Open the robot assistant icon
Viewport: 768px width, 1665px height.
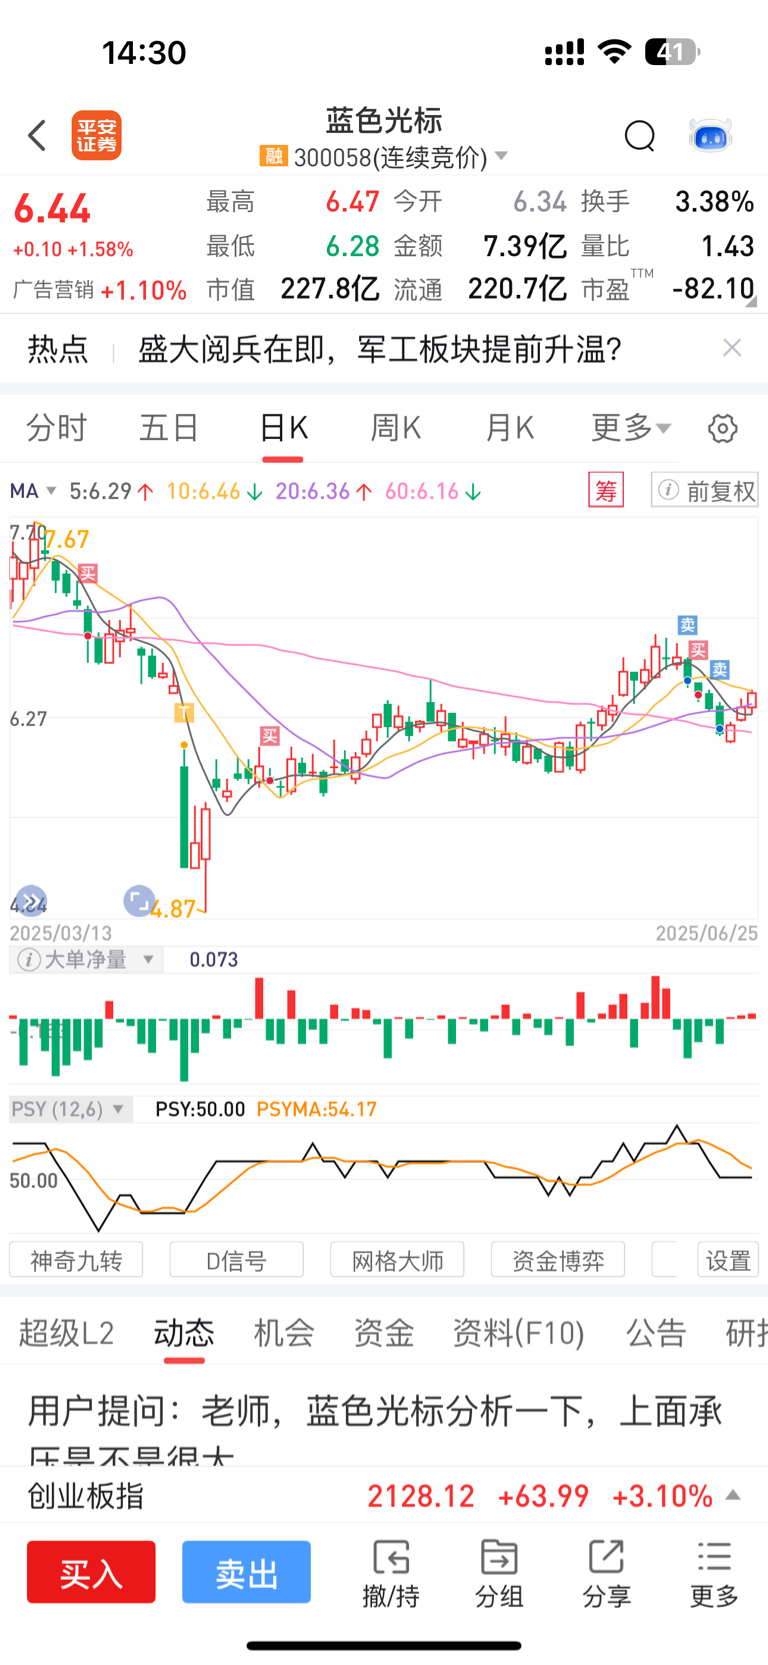(711, 135)
